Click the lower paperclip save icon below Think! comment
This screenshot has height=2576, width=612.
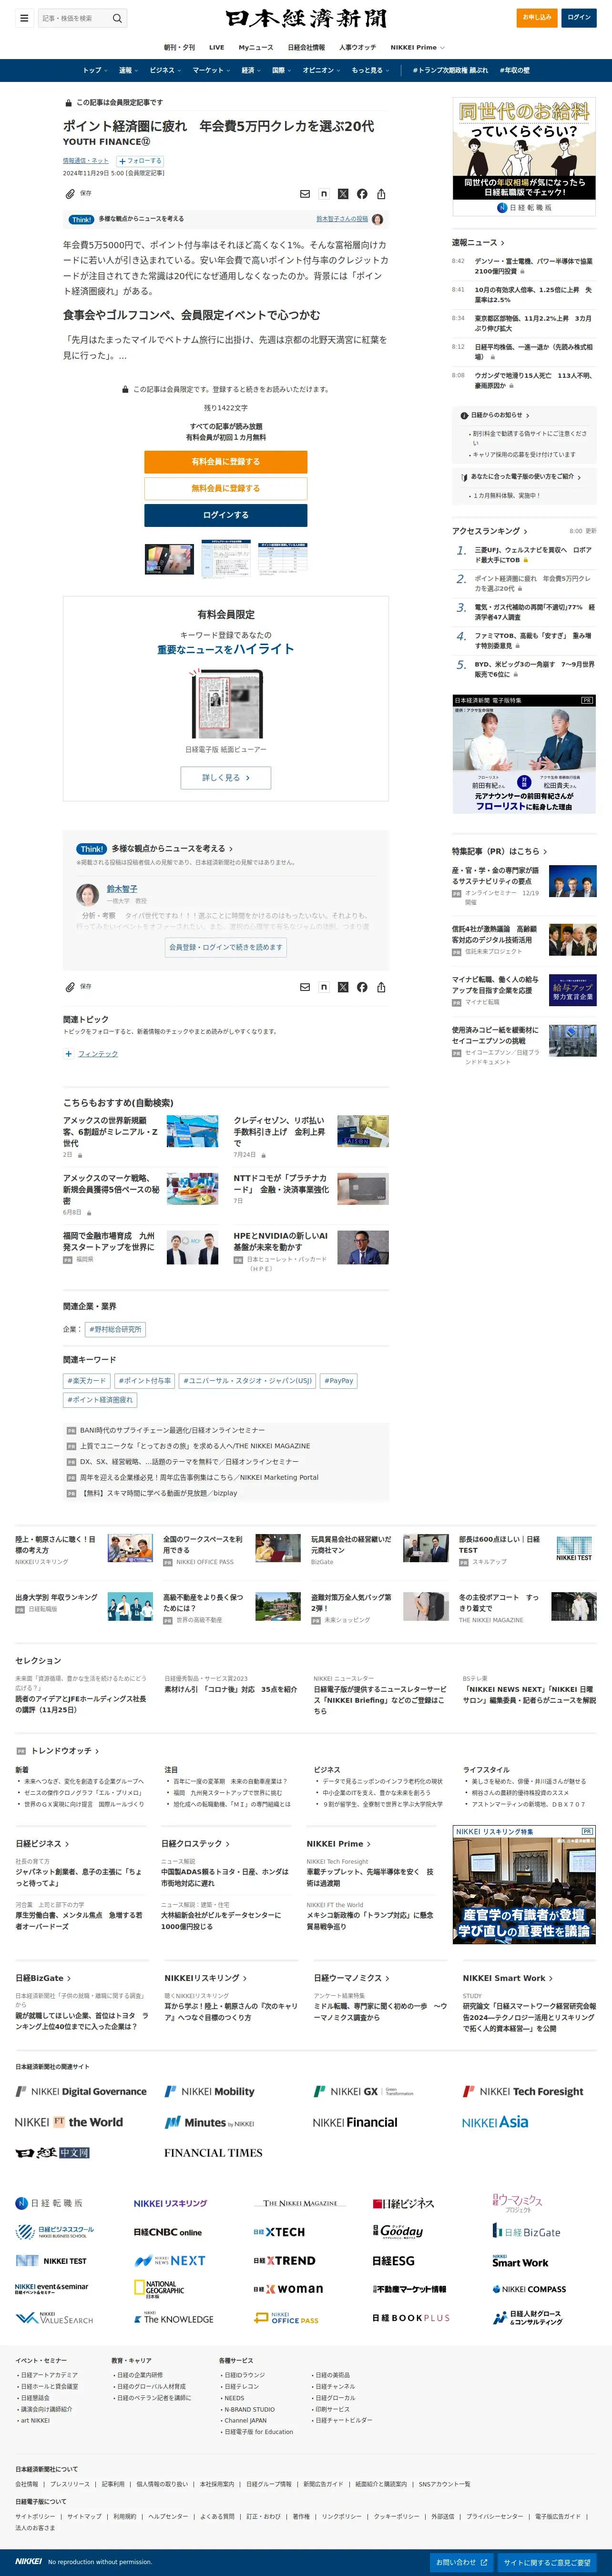coord(70,986)
